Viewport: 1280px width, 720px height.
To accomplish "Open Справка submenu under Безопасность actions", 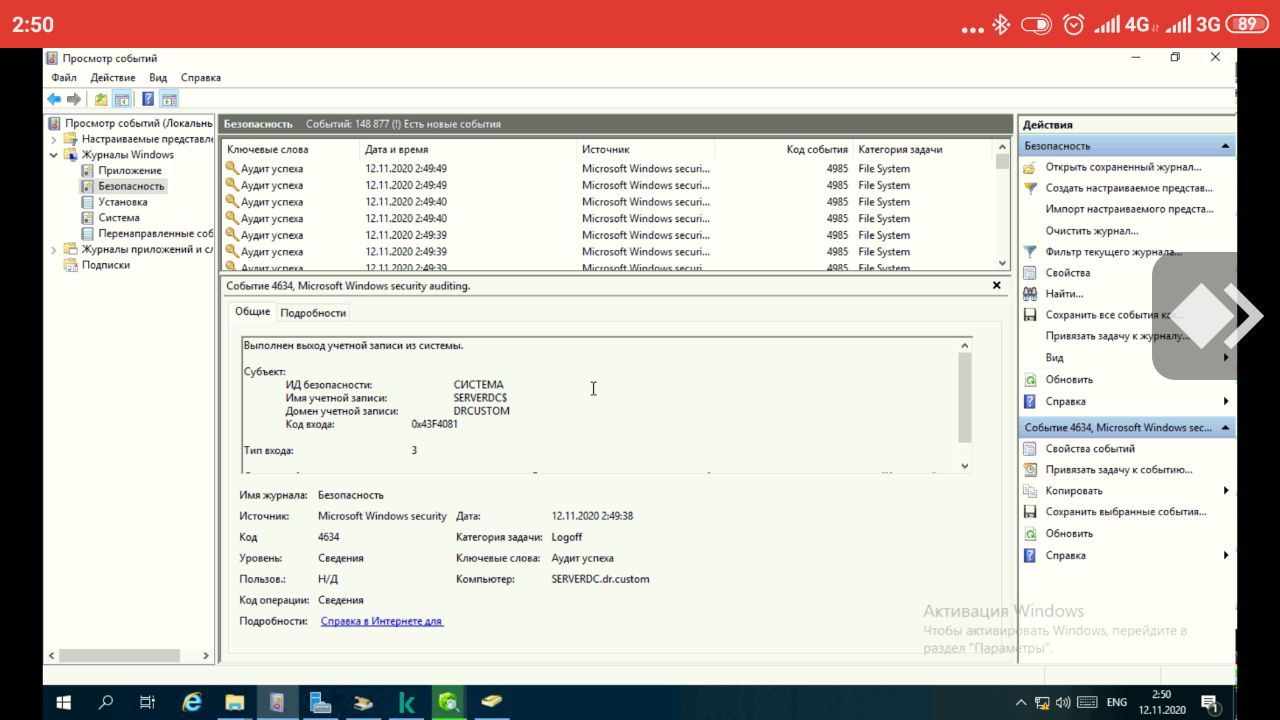I will tap(1127, 401).
